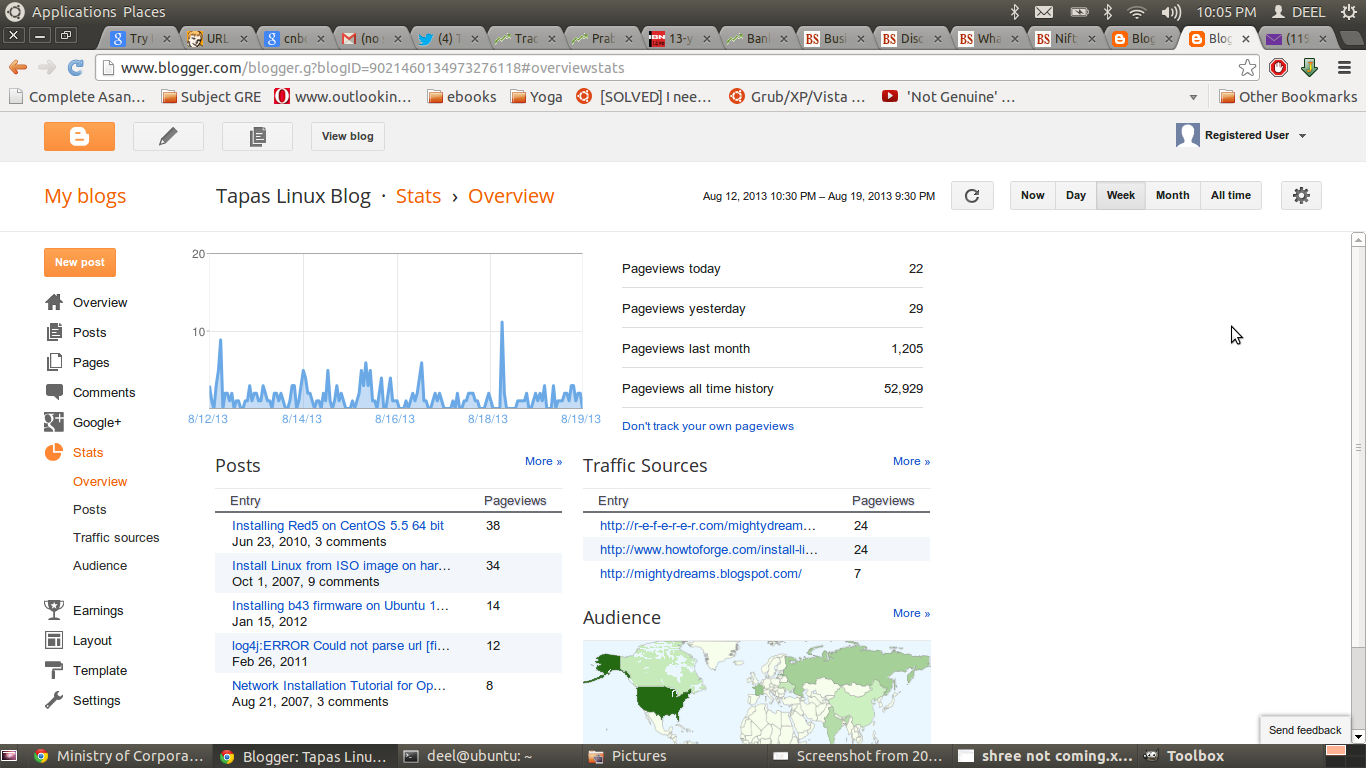
Task: Open the Applications menu
Action: (75, 12)
